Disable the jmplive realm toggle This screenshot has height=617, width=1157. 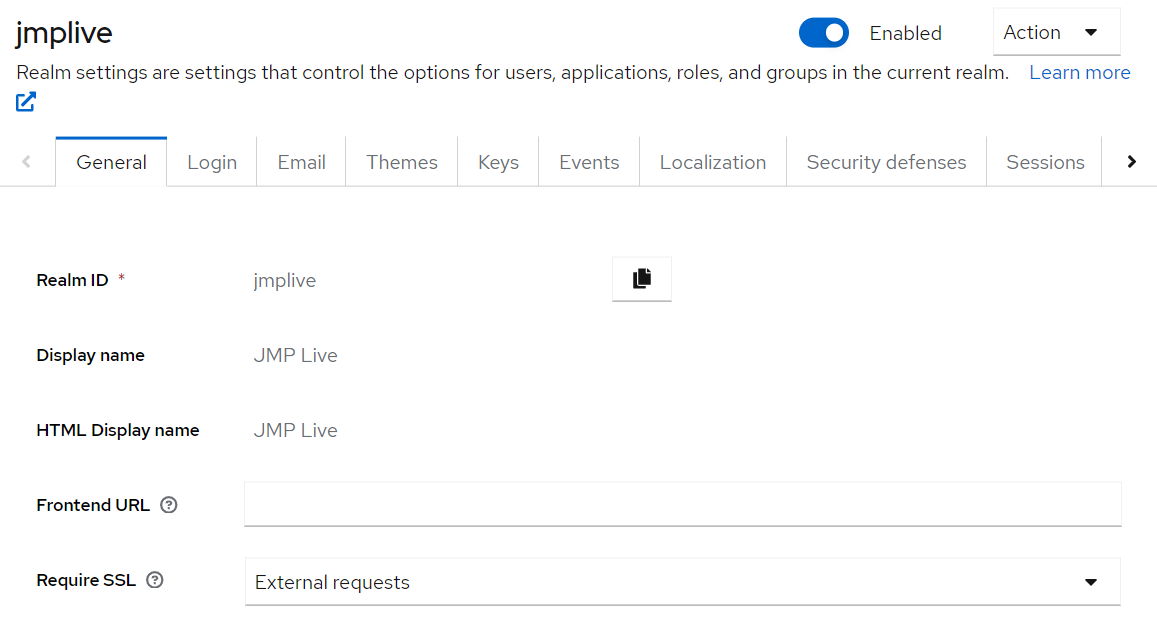point(823,33)
